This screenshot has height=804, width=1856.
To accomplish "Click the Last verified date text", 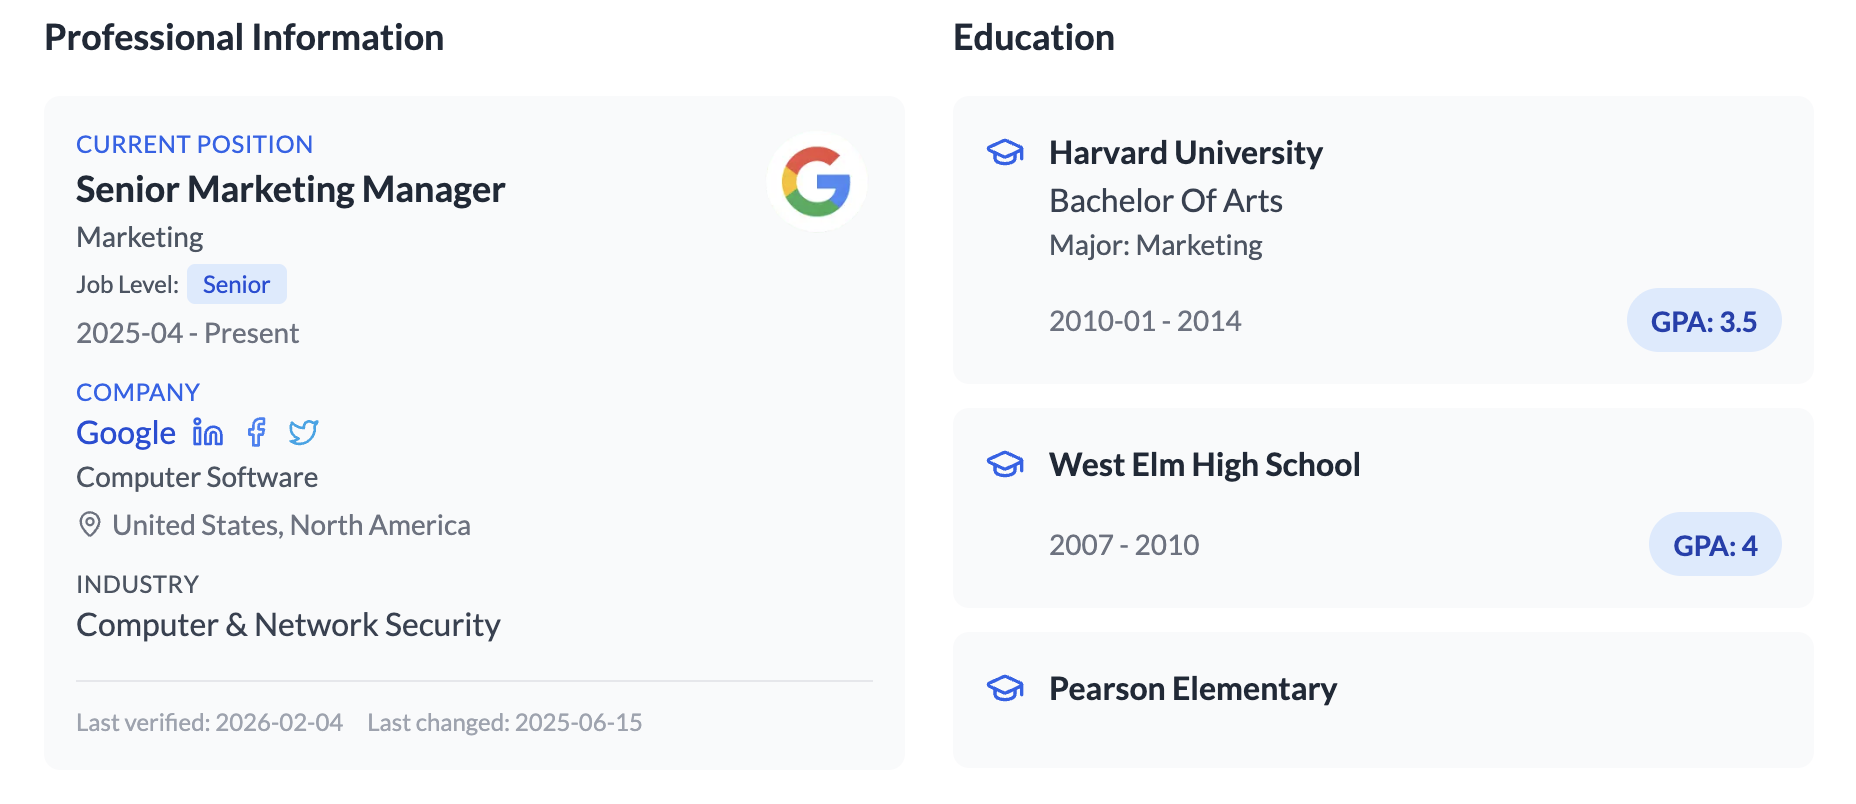I will pos(209,723).
